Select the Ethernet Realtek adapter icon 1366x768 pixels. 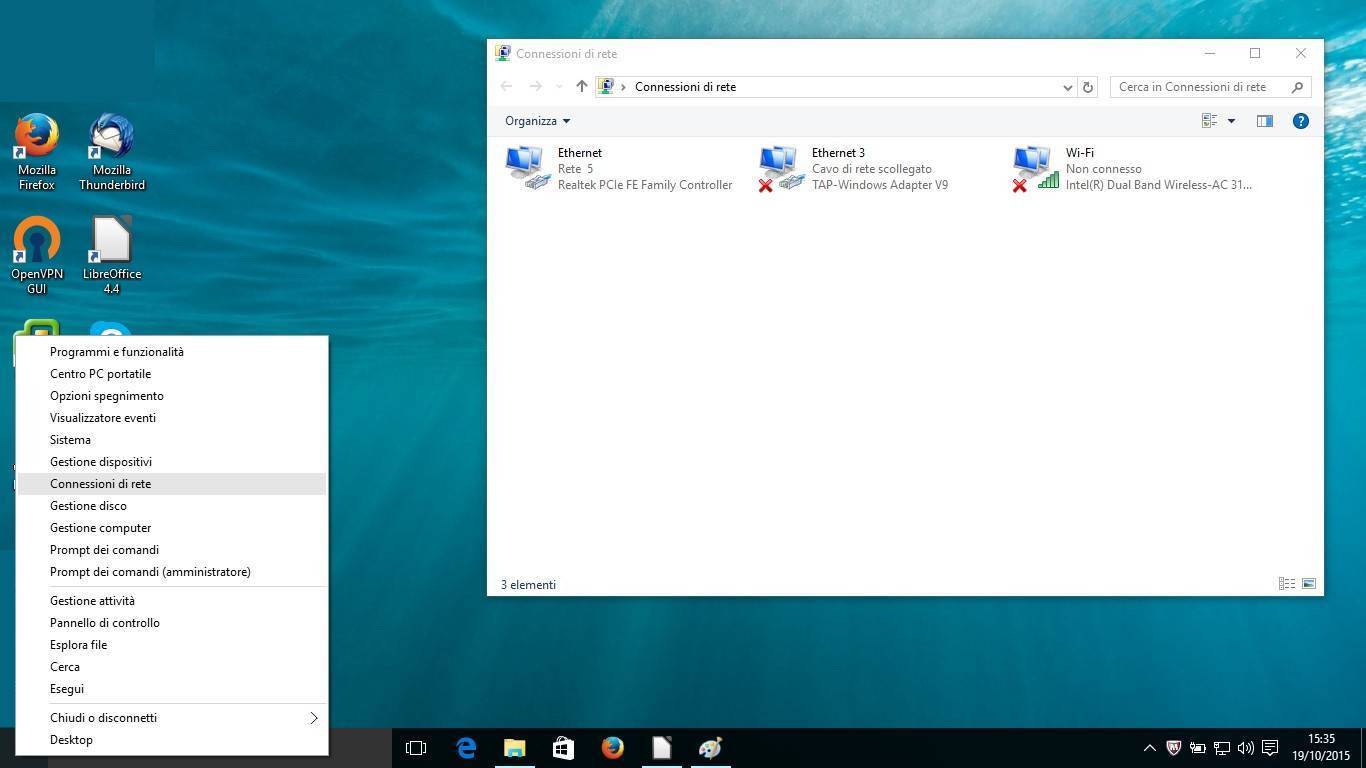click(x=527, y=168)
